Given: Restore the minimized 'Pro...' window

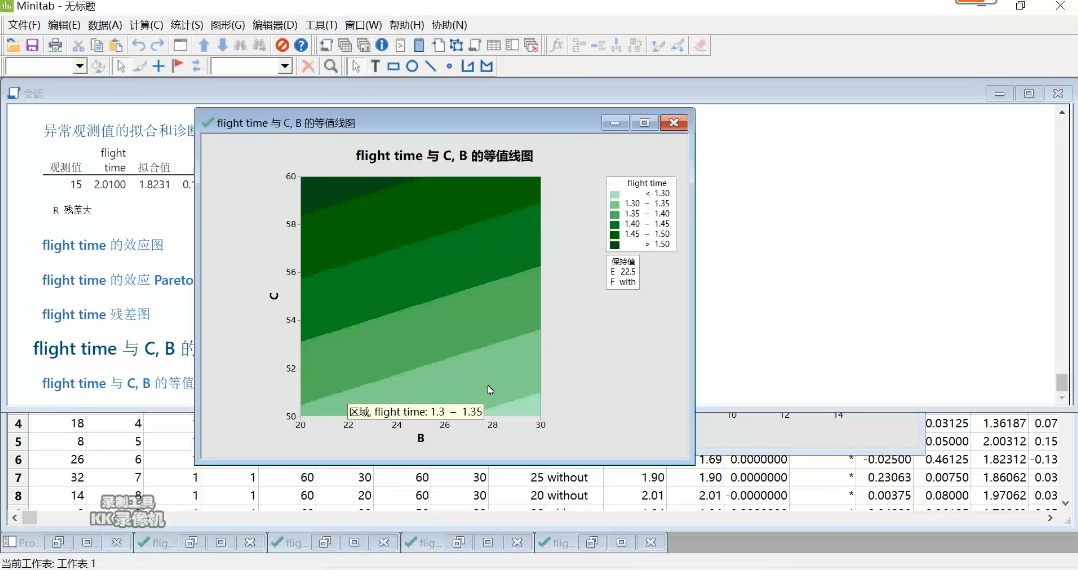Looking at the screenshot, I should click(x=58, y=542).
